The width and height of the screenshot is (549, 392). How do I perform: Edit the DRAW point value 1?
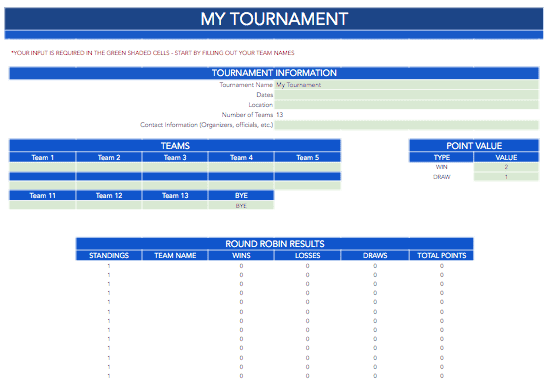(506, 177)
